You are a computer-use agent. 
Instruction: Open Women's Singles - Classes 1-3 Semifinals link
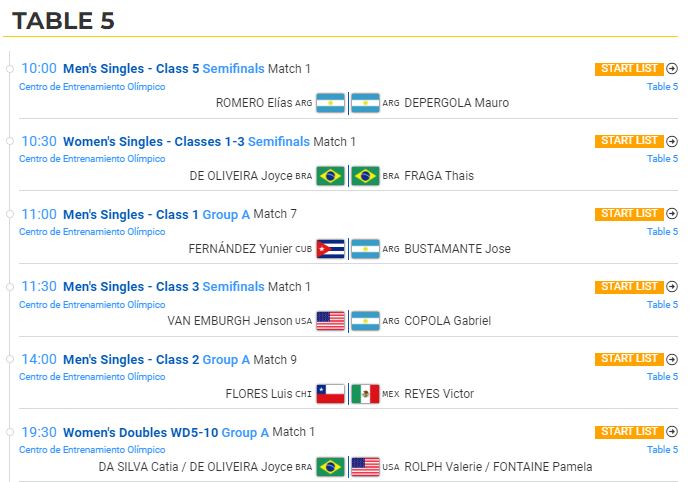point(186,142)
